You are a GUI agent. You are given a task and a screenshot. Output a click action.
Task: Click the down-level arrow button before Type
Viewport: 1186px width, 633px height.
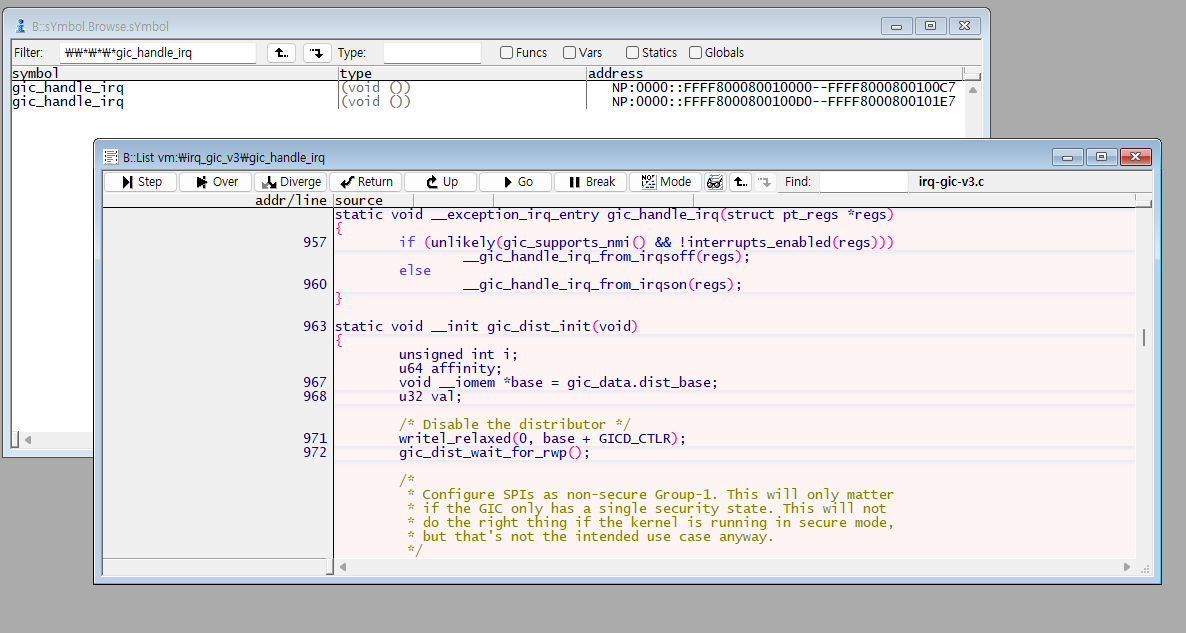tap(317, 53)
